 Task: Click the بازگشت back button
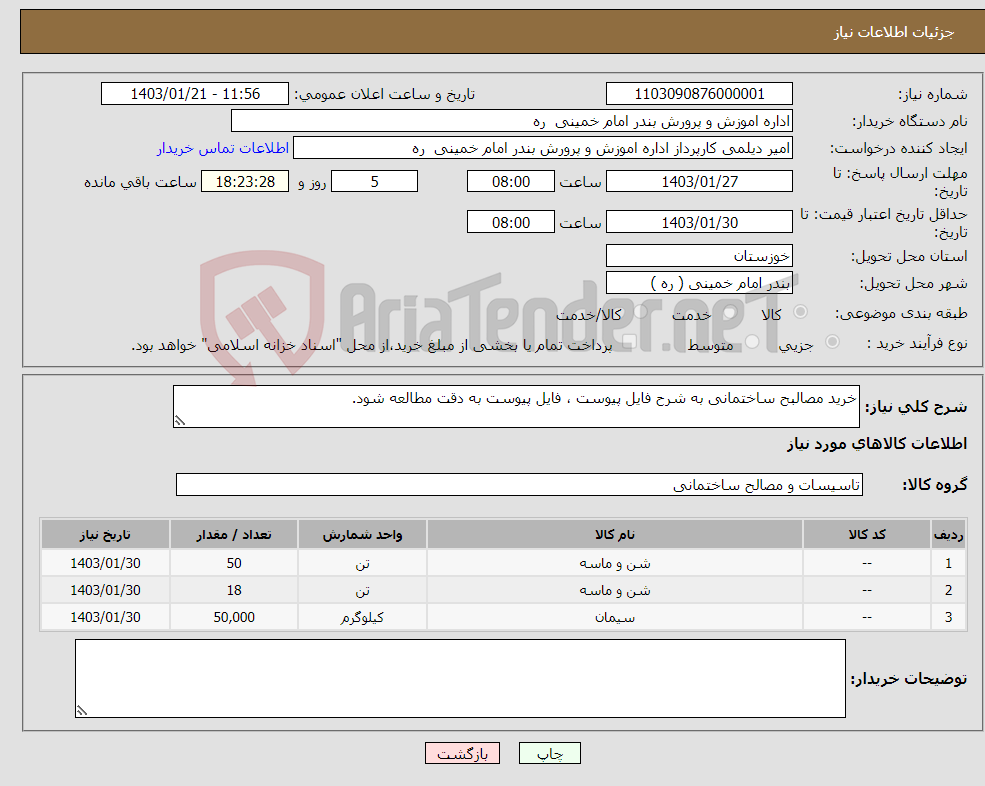(x=462, y=753)
